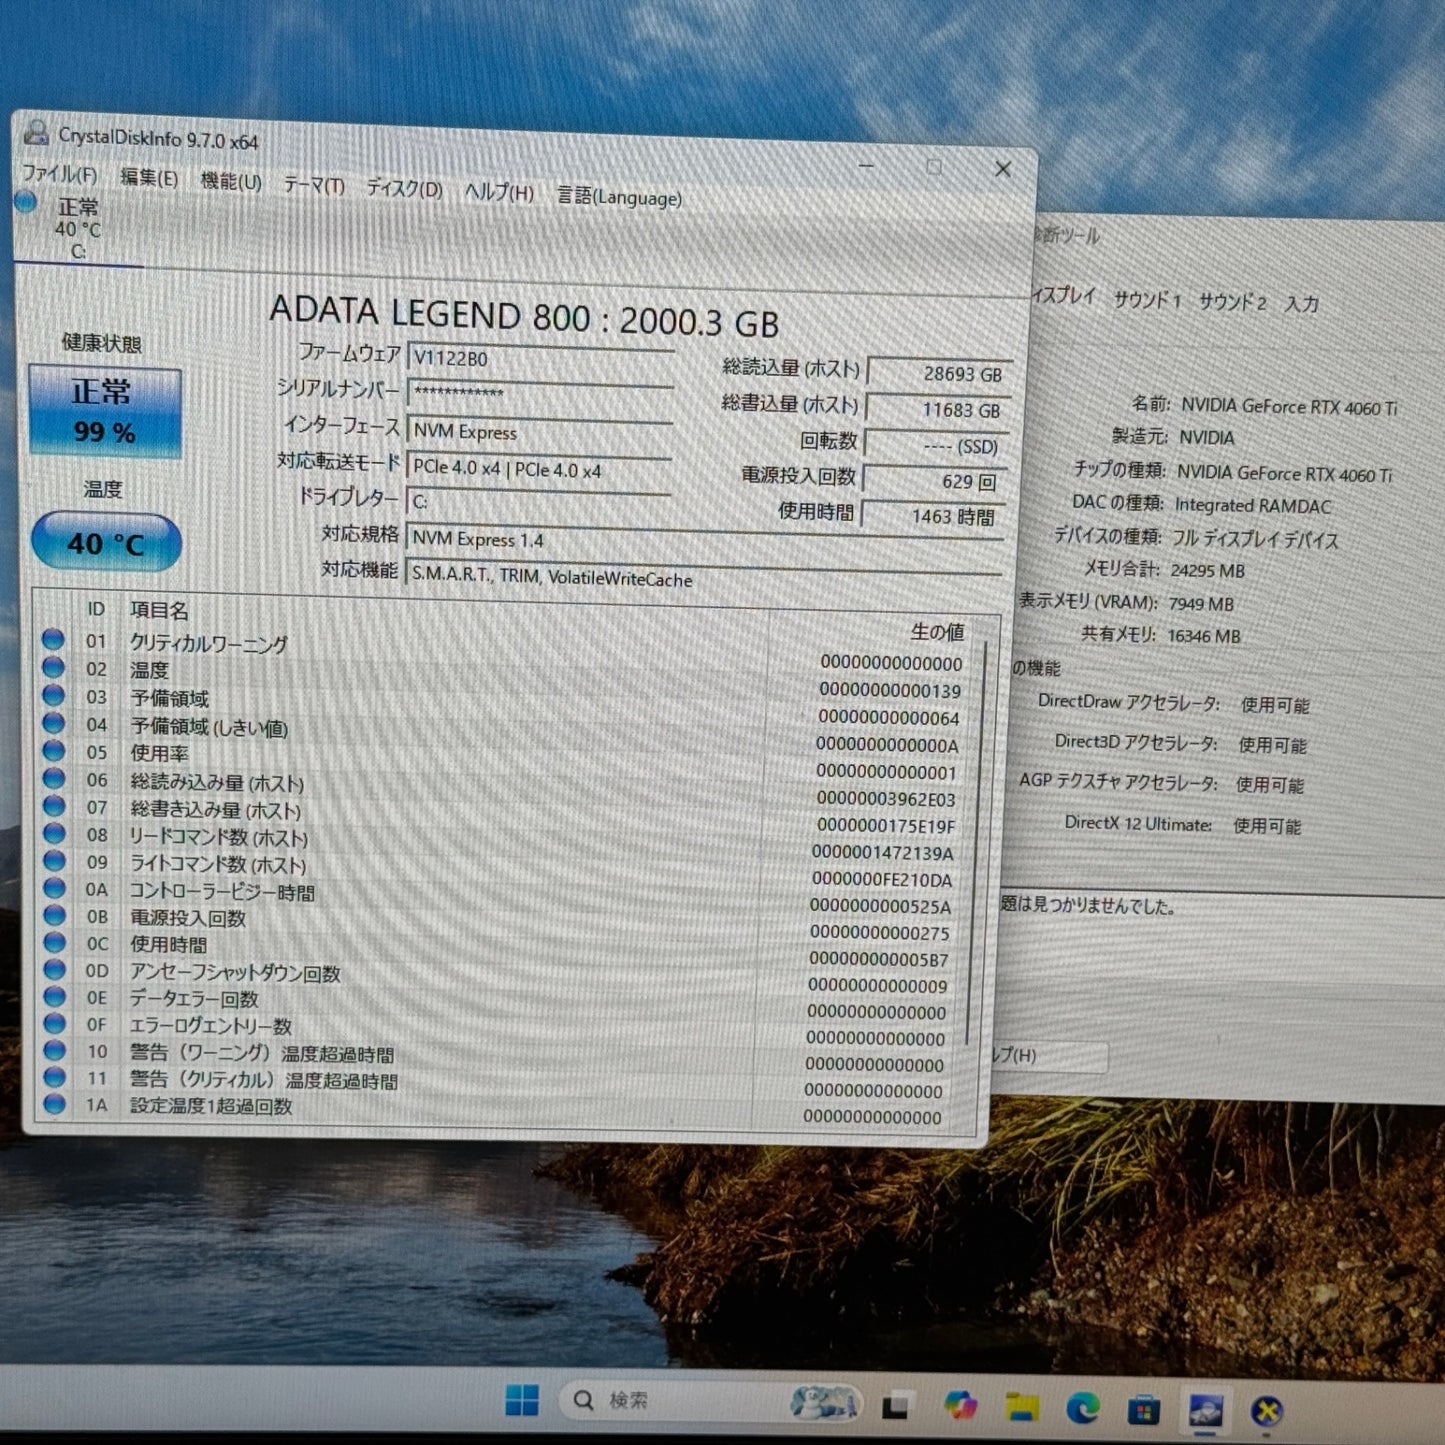Click the 24295 MB メモリ合計 value
The image size is (1445, 1445).
[1207, 571]
